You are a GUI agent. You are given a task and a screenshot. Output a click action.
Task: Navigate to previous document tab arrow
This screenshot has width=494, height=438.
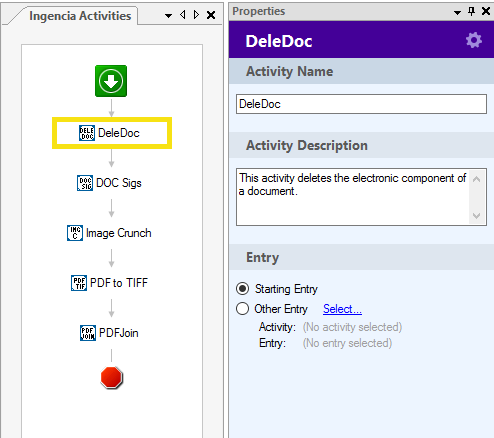[x=182, y=15]
